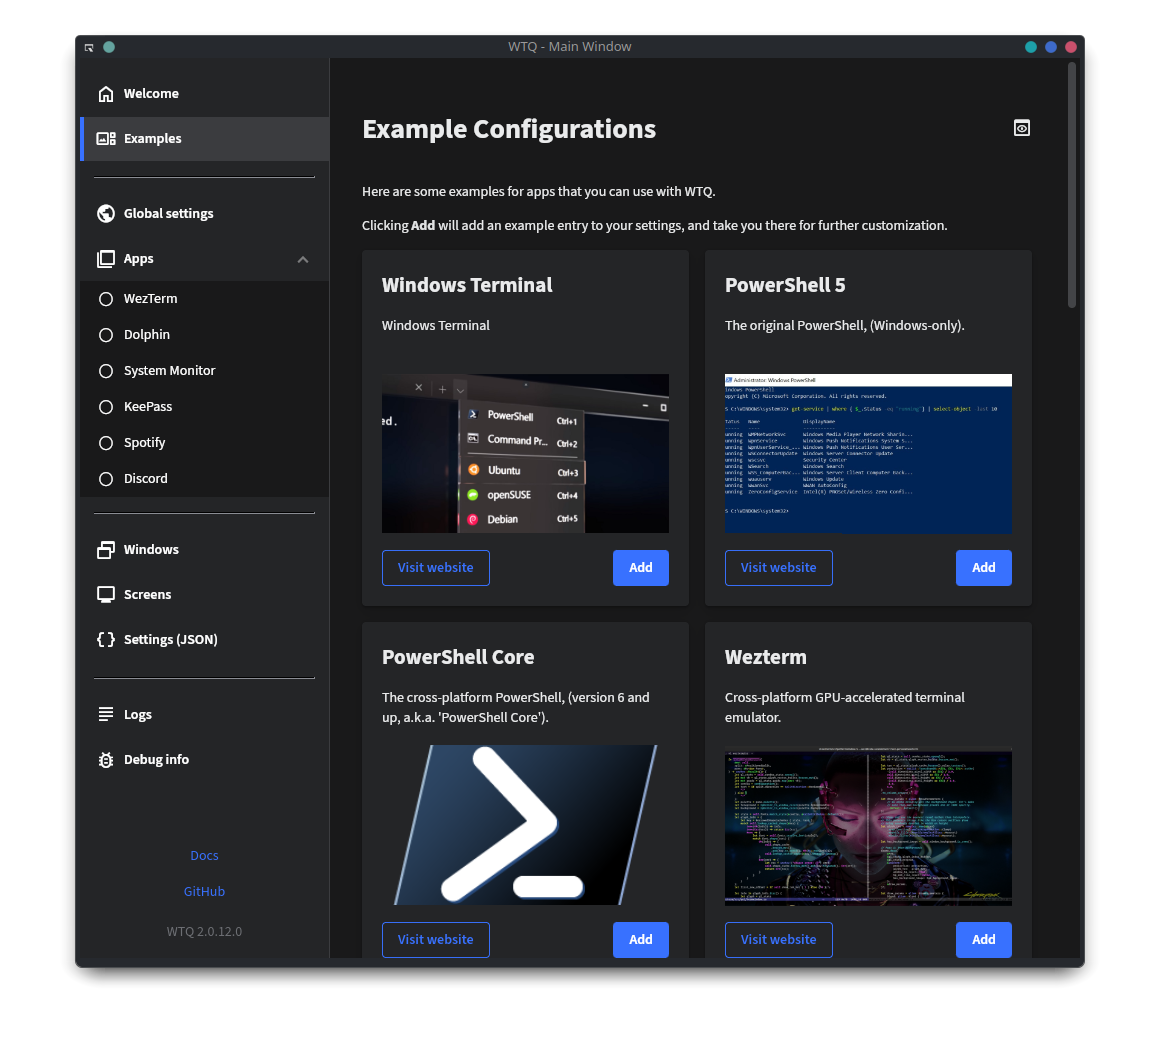Click the Windows Terminal screenshot thumbnail

(x=525, y=454)
